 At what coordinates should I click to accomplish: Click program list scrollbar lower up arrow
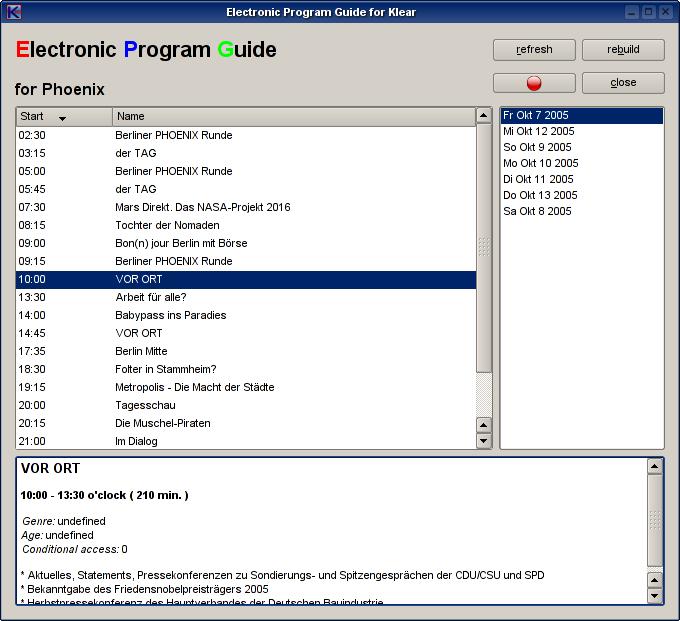tap(484, 425)
